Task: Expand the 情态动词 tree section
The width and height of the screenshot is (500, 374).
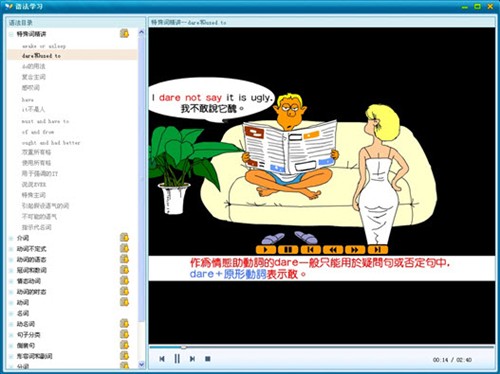Action: pyautogui.click(x=11, y=281)
